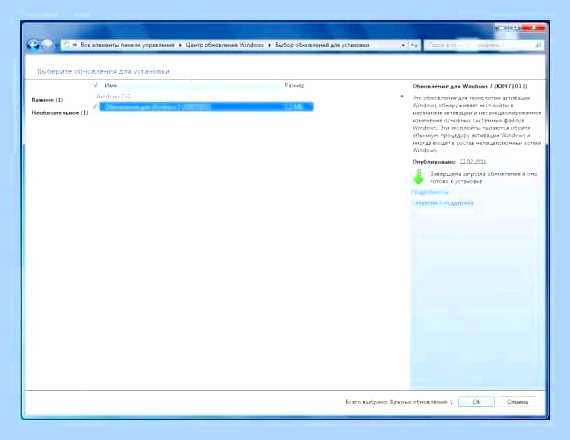Confirm with the OK button
The height and width of the screenshot is (440, 570).
[x=476, y=402]
